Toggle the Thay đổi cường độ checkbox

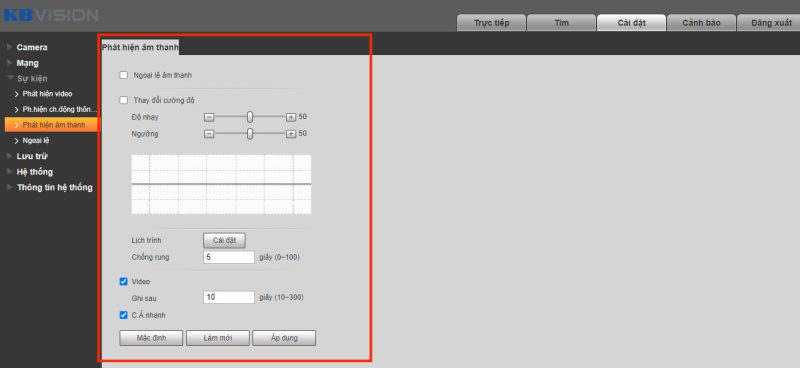(x=123, y=100)
